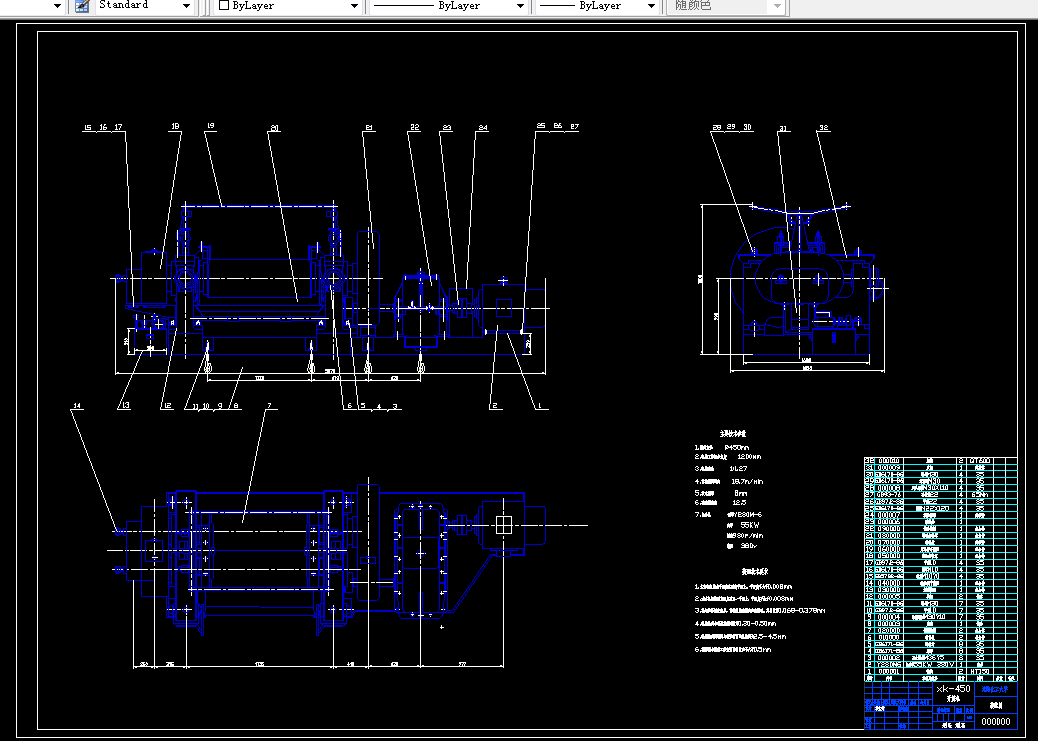Select the drawing title text xk-450
This screenshot has height=741, width=1038.
(953, 689)
